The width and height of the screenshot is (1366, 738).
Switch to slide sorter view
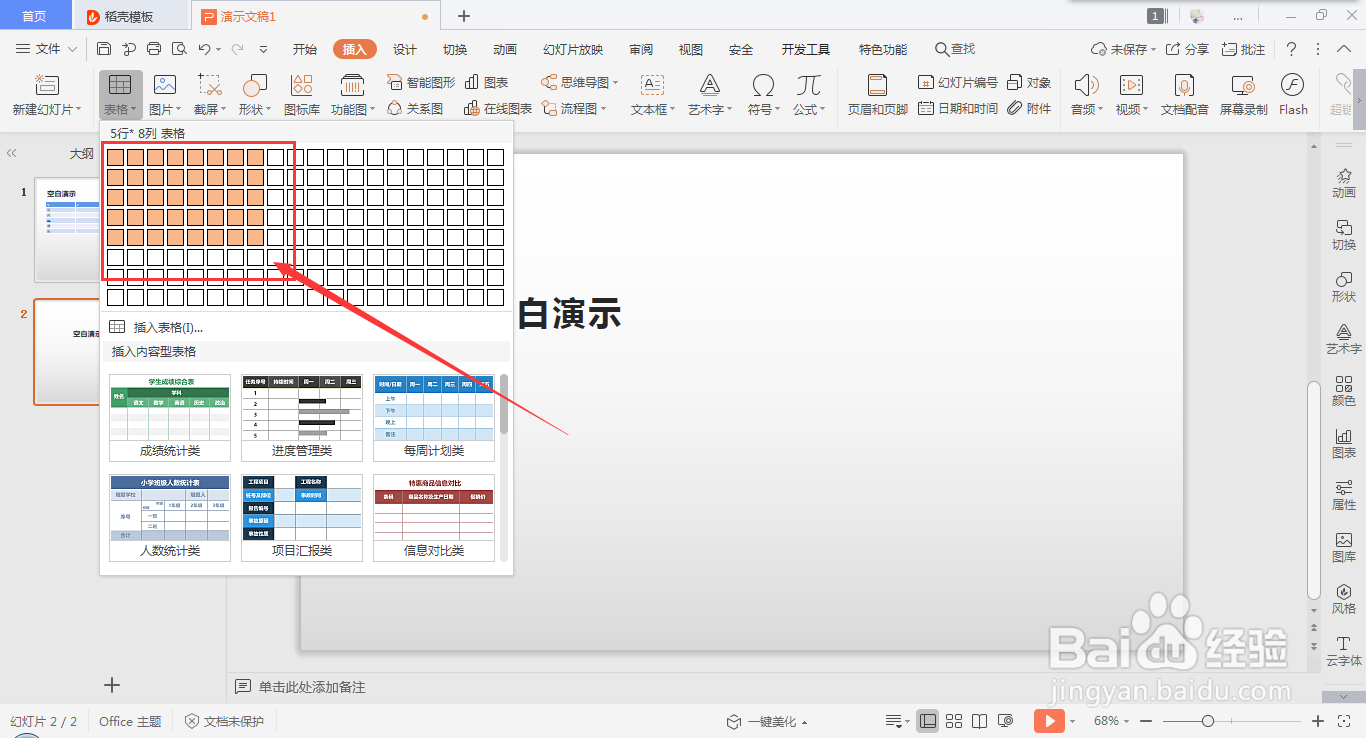click(x=954, y=720)
